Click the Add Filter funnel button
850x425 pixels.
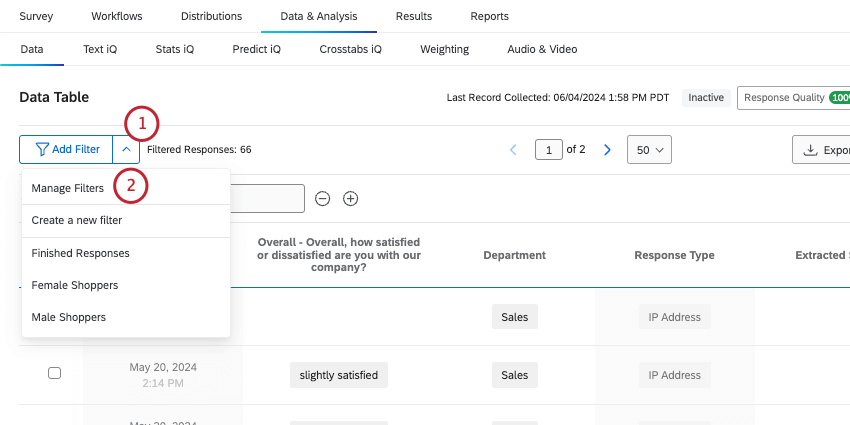(x=67, y=150)
